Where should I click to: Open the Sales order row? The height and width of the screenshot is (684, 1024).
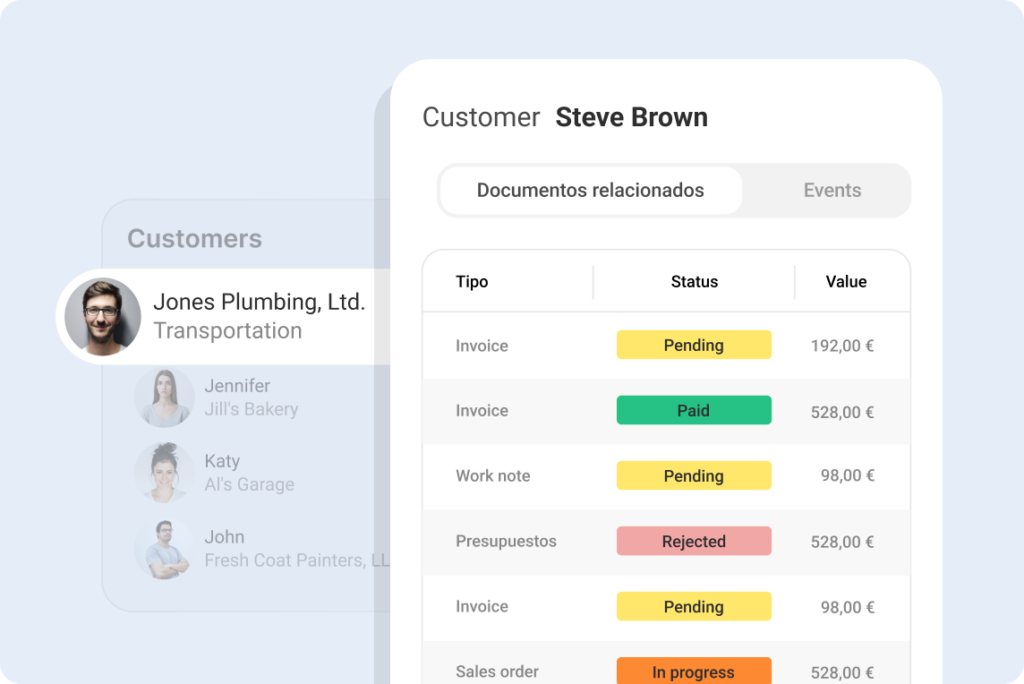pos(497,672)
